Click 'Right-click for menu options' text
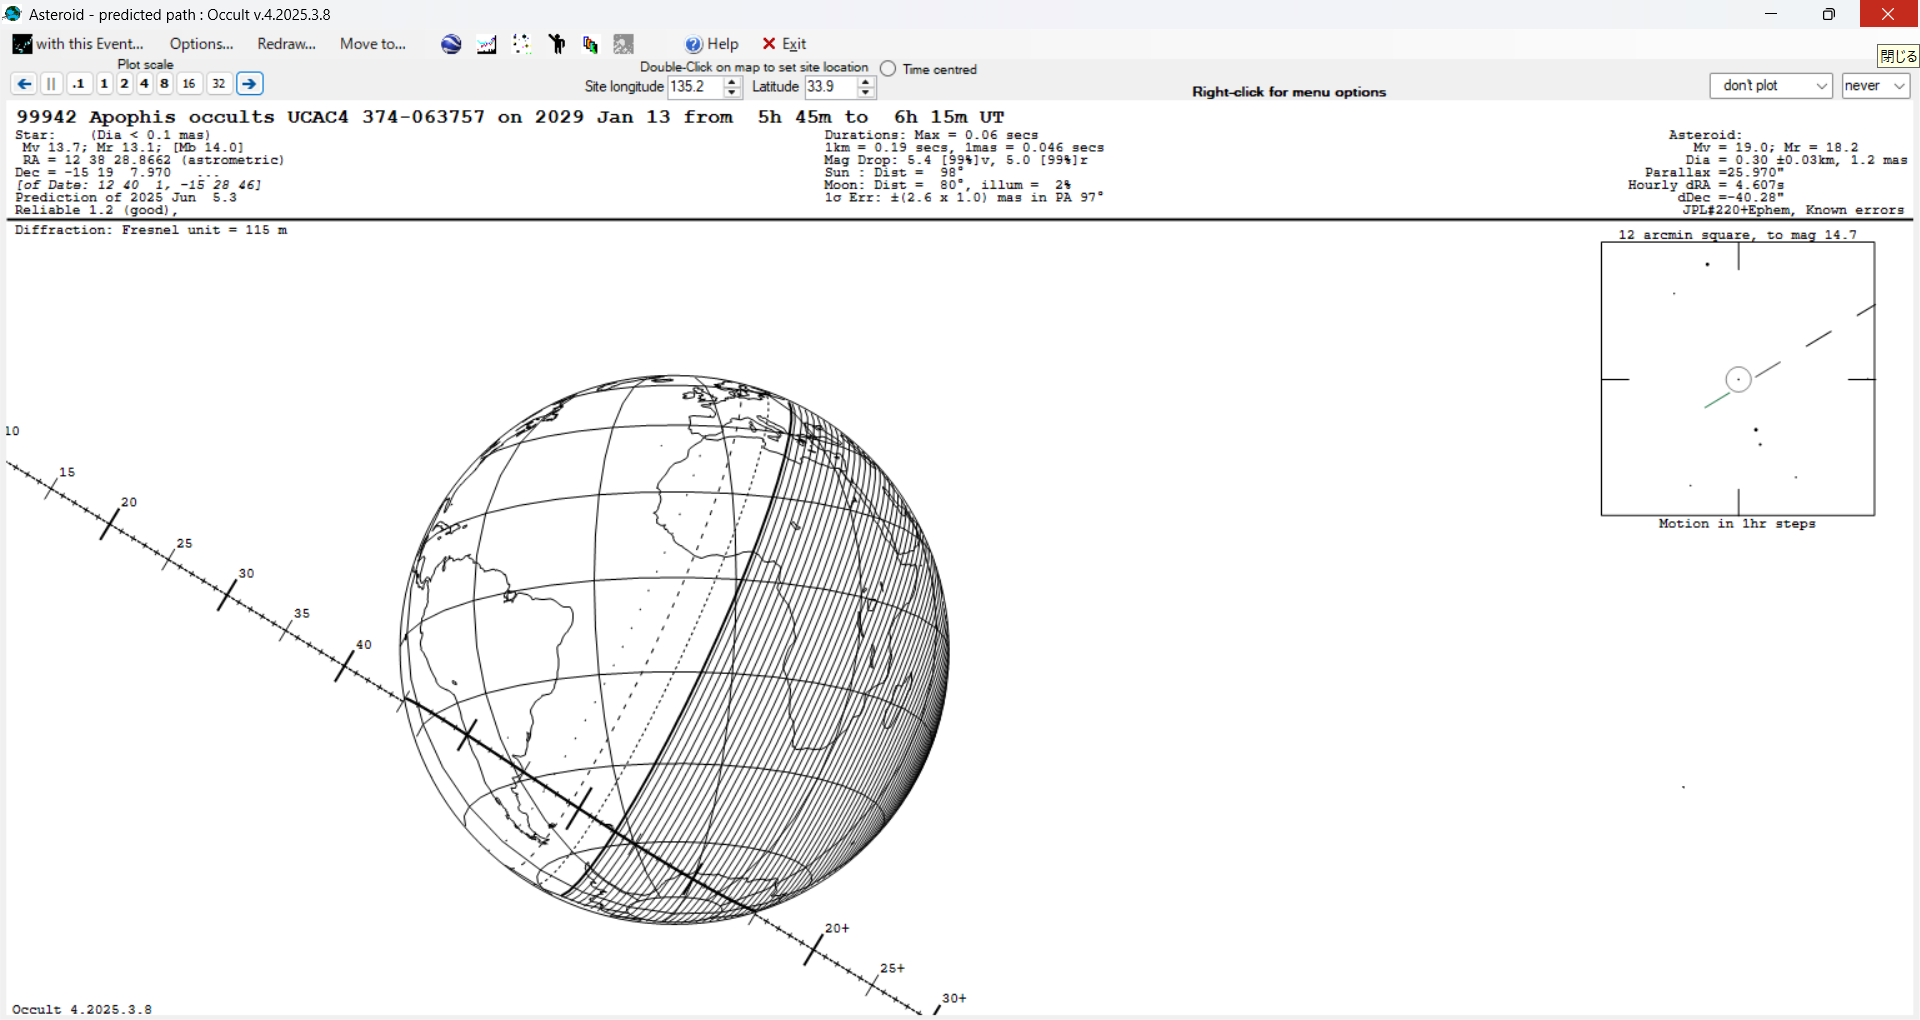Viewport: 1920px width, 1020px height. pyautogui.click(x=1289, y=92)
